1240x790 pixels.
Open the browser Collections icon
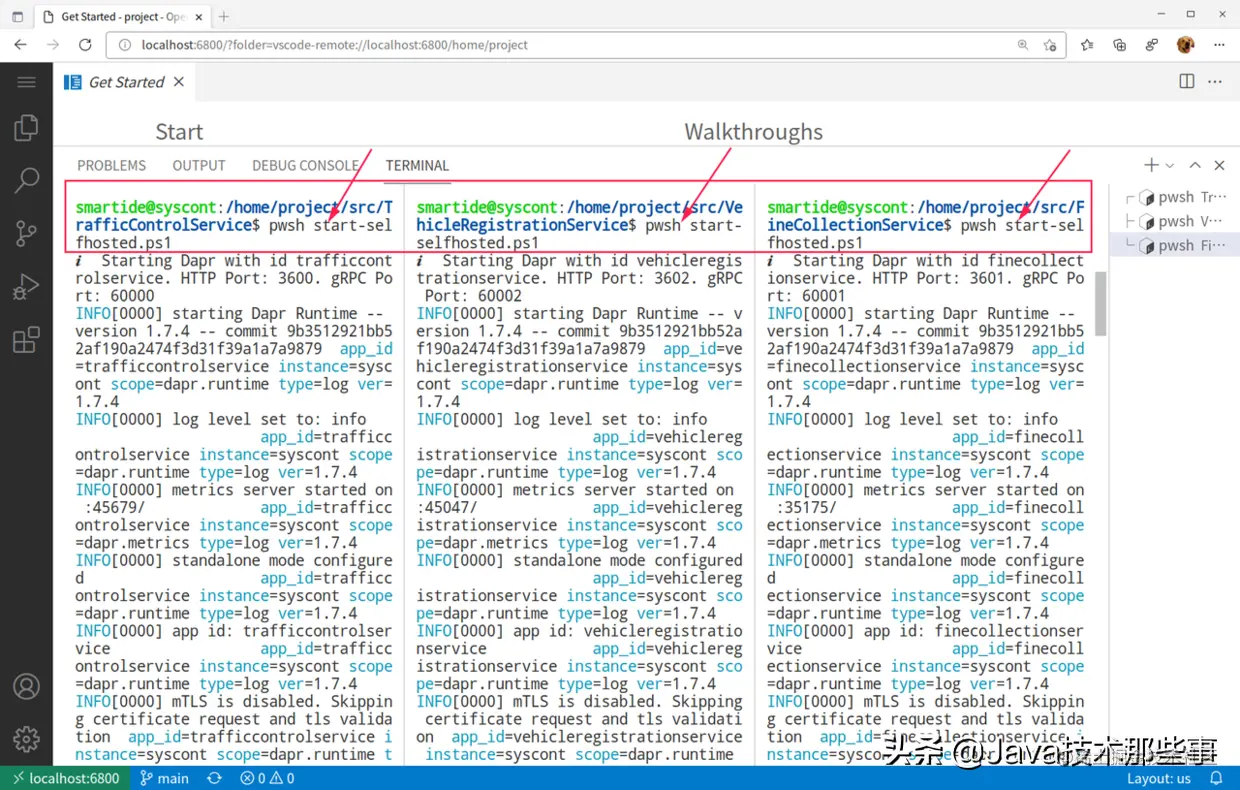tap(1120, 45)
